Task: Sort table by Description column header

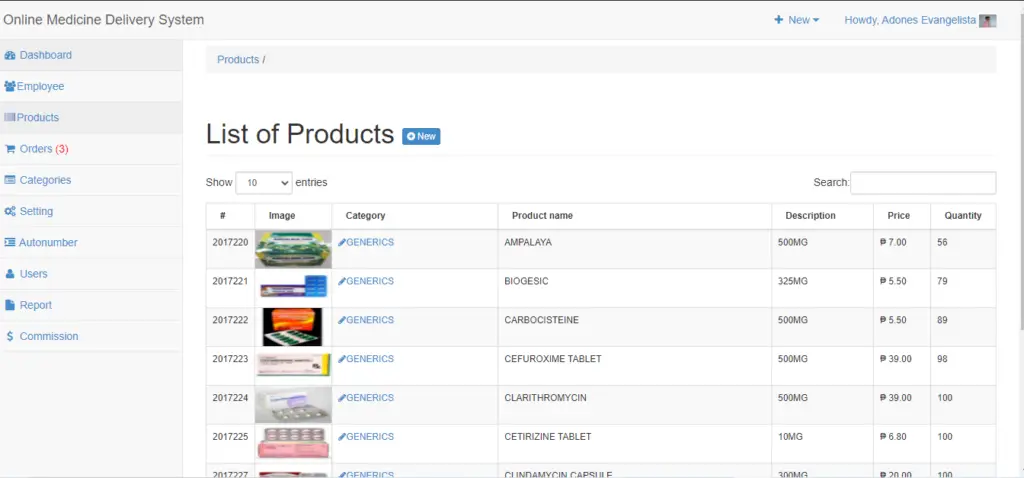Action: pyautogui.click(x=822, y=216)
